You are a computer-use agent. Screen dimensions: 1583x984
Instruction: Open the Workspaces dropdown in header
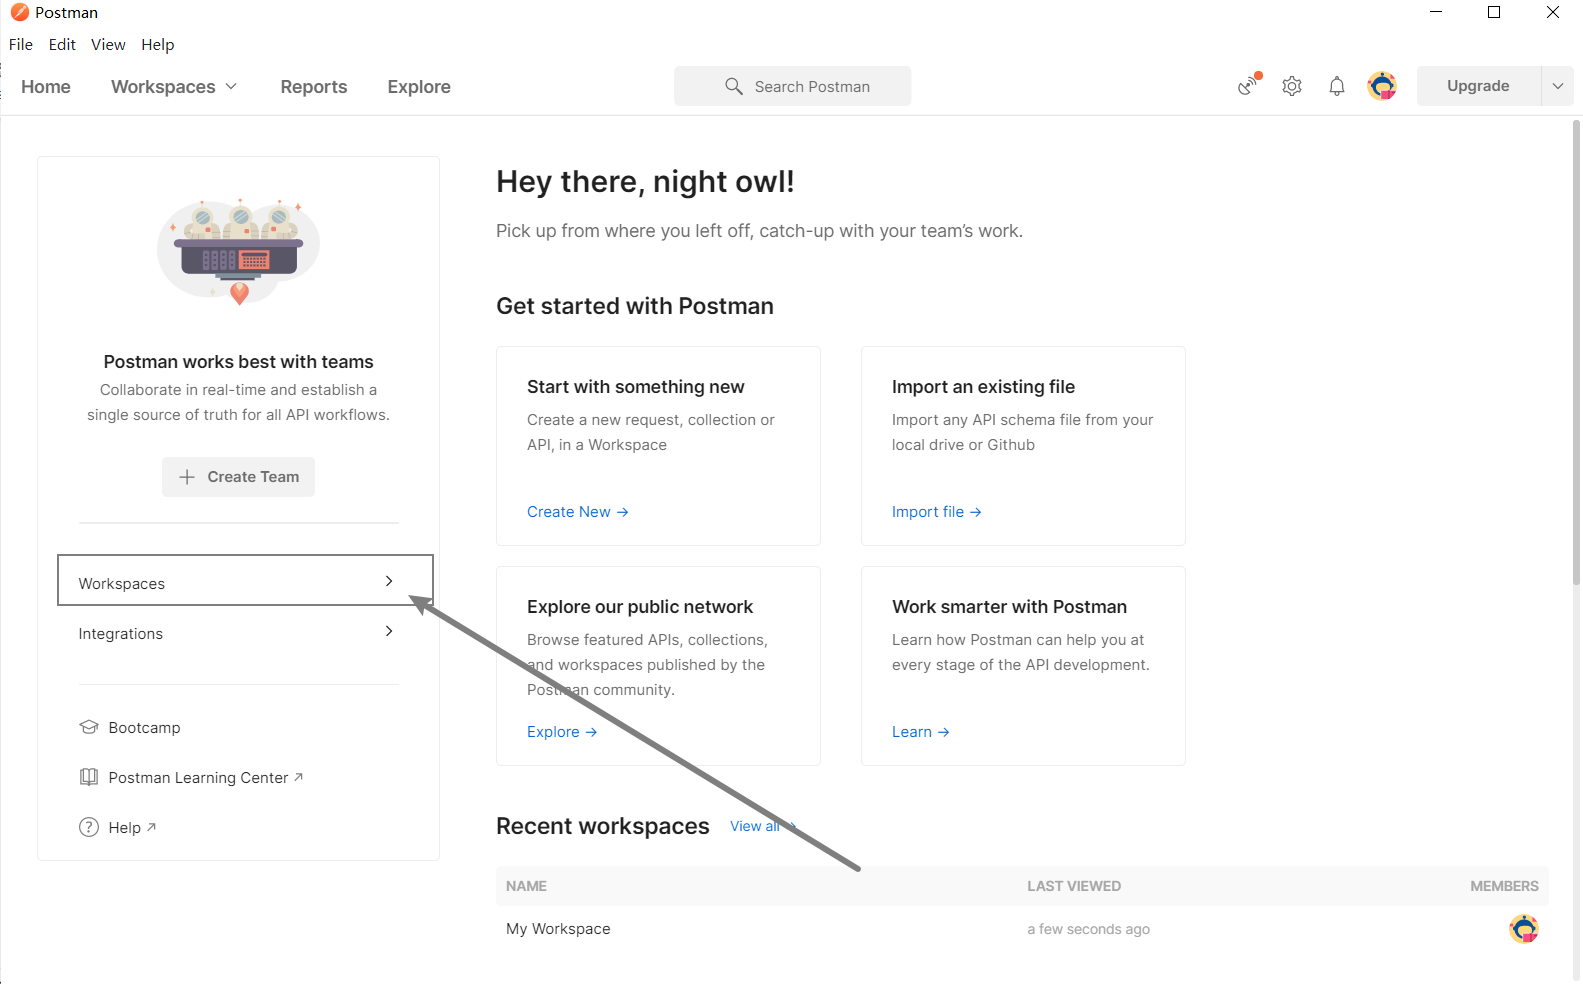click(x=174, y=87)
